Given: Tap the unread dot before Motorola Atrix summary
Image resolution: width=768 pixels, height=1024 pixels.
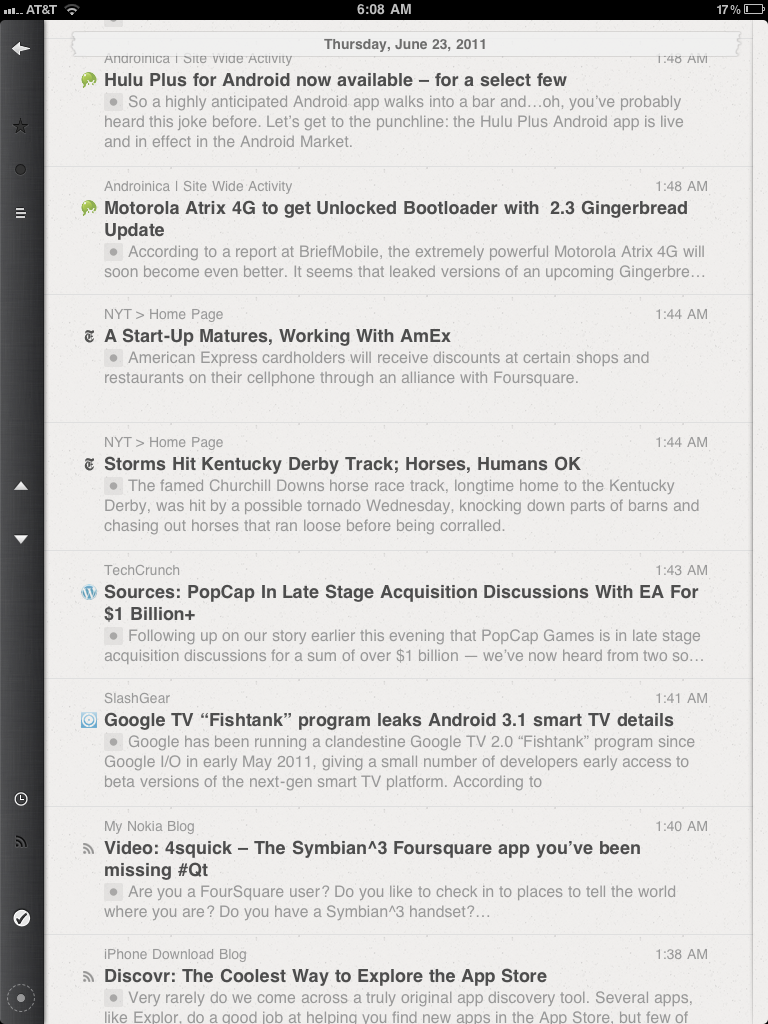Looking at the screenshot, I should coord(114,252).
